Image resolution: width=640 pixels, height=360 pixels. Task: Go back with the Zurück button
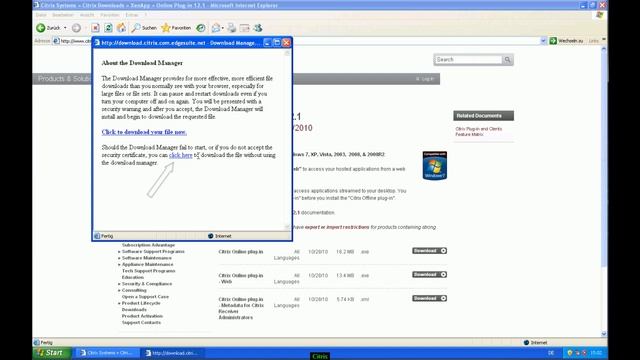coord(48,28)
